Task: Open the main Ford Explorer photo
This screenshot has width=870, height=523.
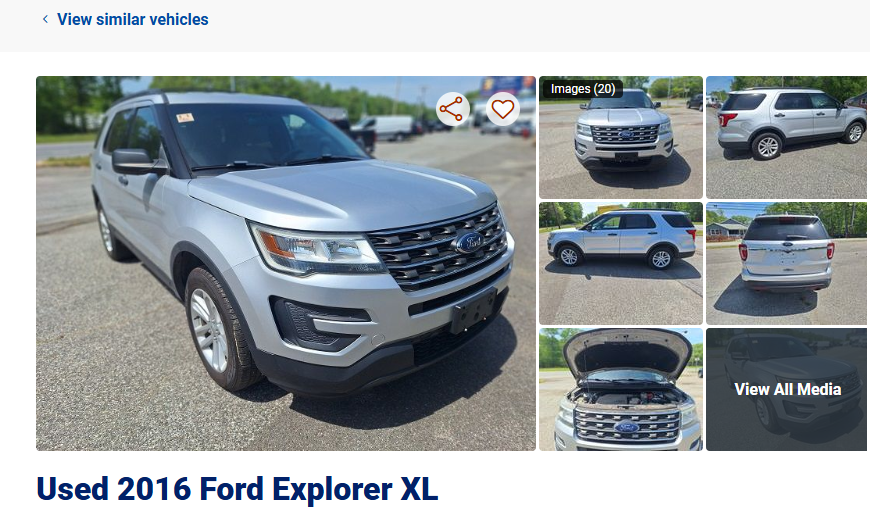Action: pos(286,263)
